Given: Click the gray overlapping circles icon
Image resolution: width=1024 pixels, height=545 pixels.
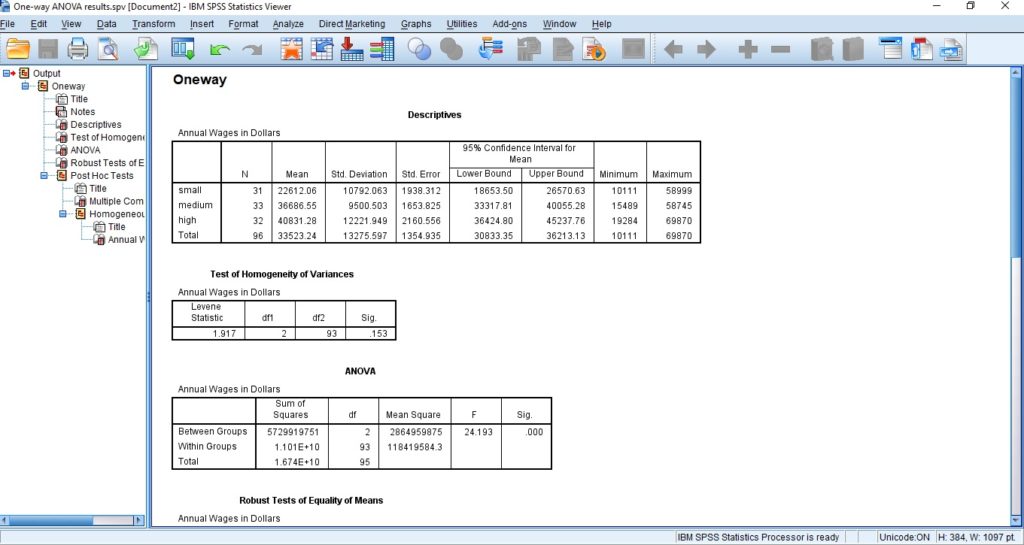Looking at the screenshot, I should click(451, 49).
